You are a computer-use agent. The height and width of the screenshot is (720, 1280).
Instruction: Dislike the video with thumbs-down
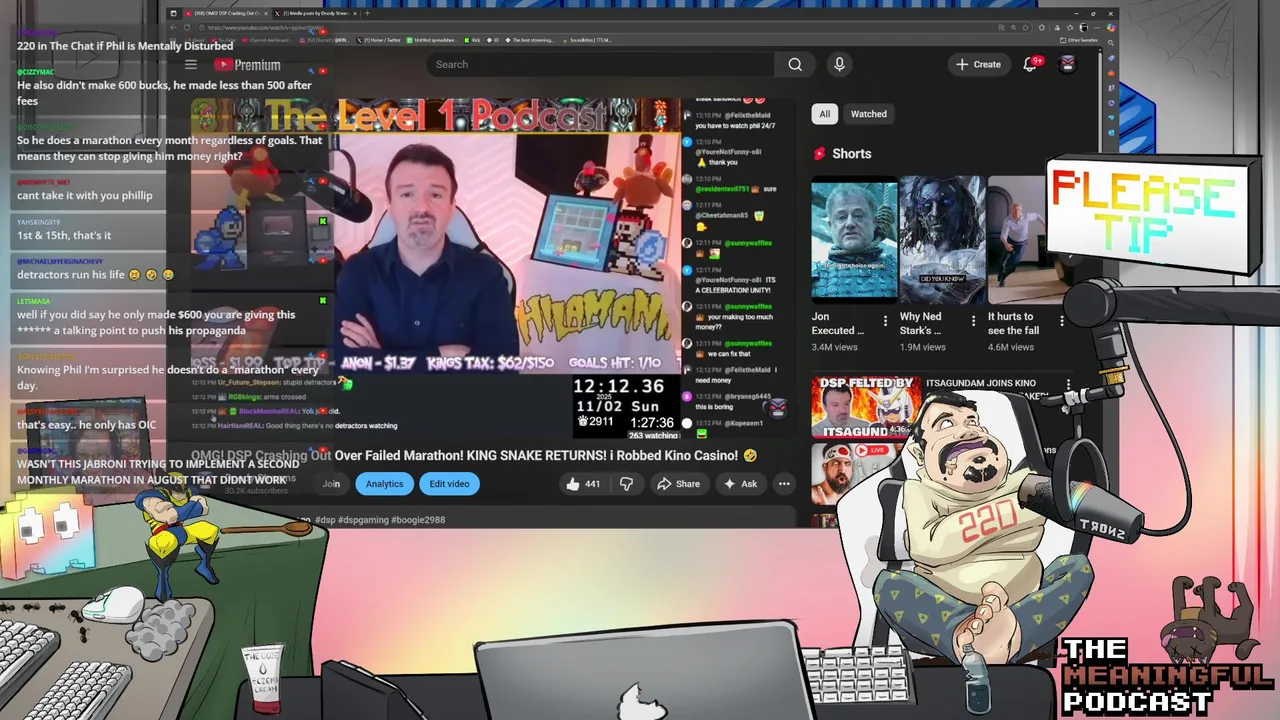pos(626,484)
